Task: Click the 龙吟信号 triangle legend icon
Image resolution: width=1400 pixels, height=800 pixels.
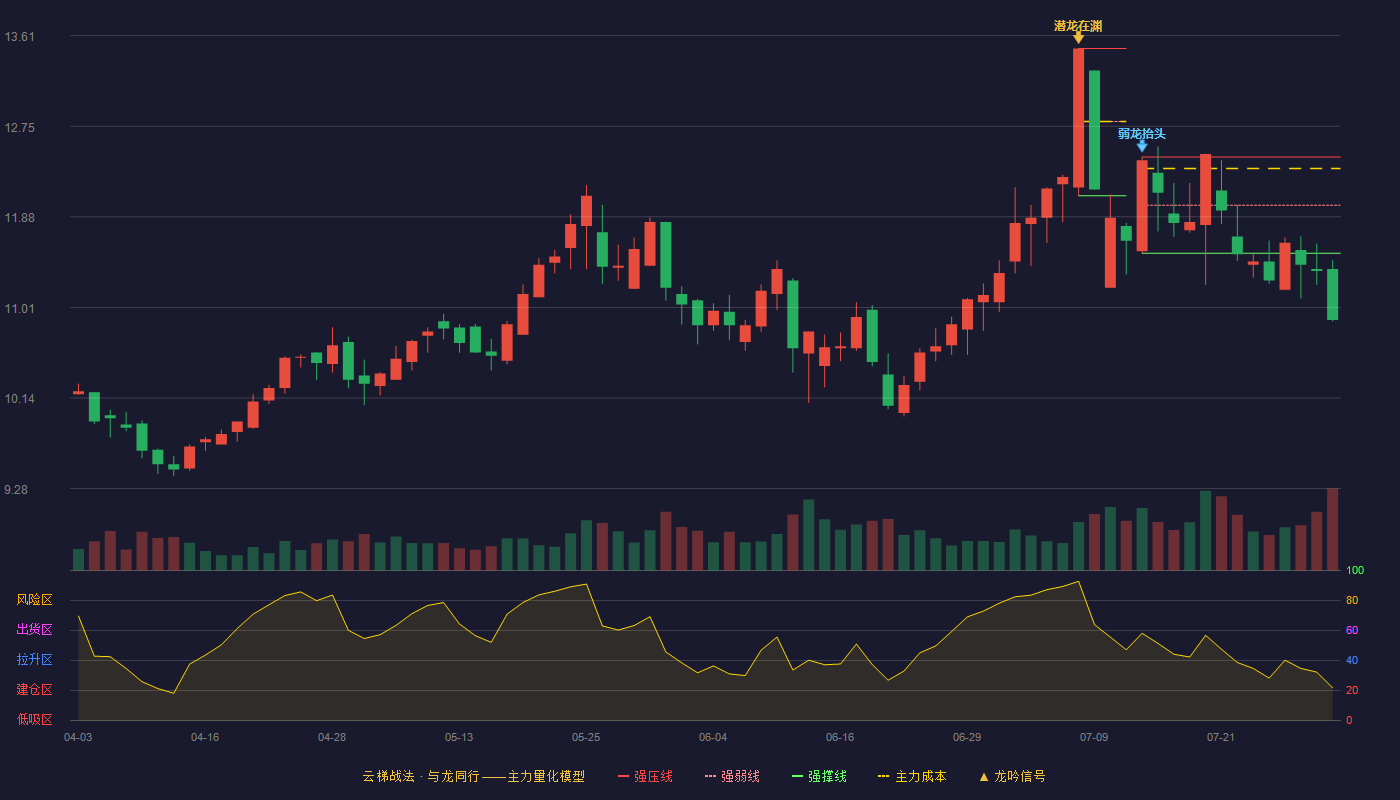Action: 983,776
